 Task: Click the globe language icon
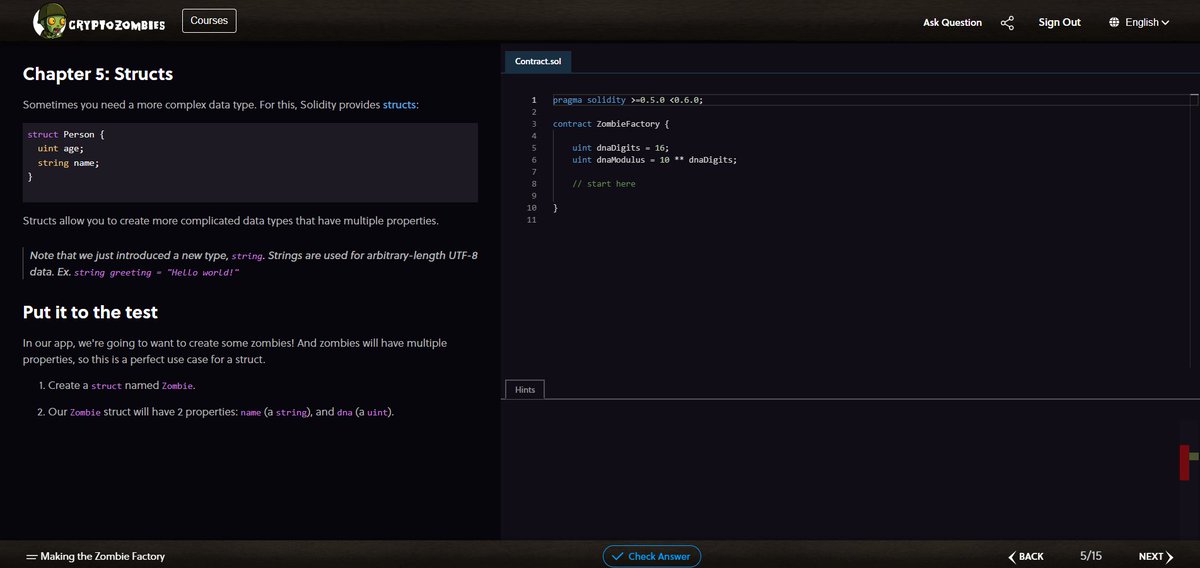click(1114, 22)
